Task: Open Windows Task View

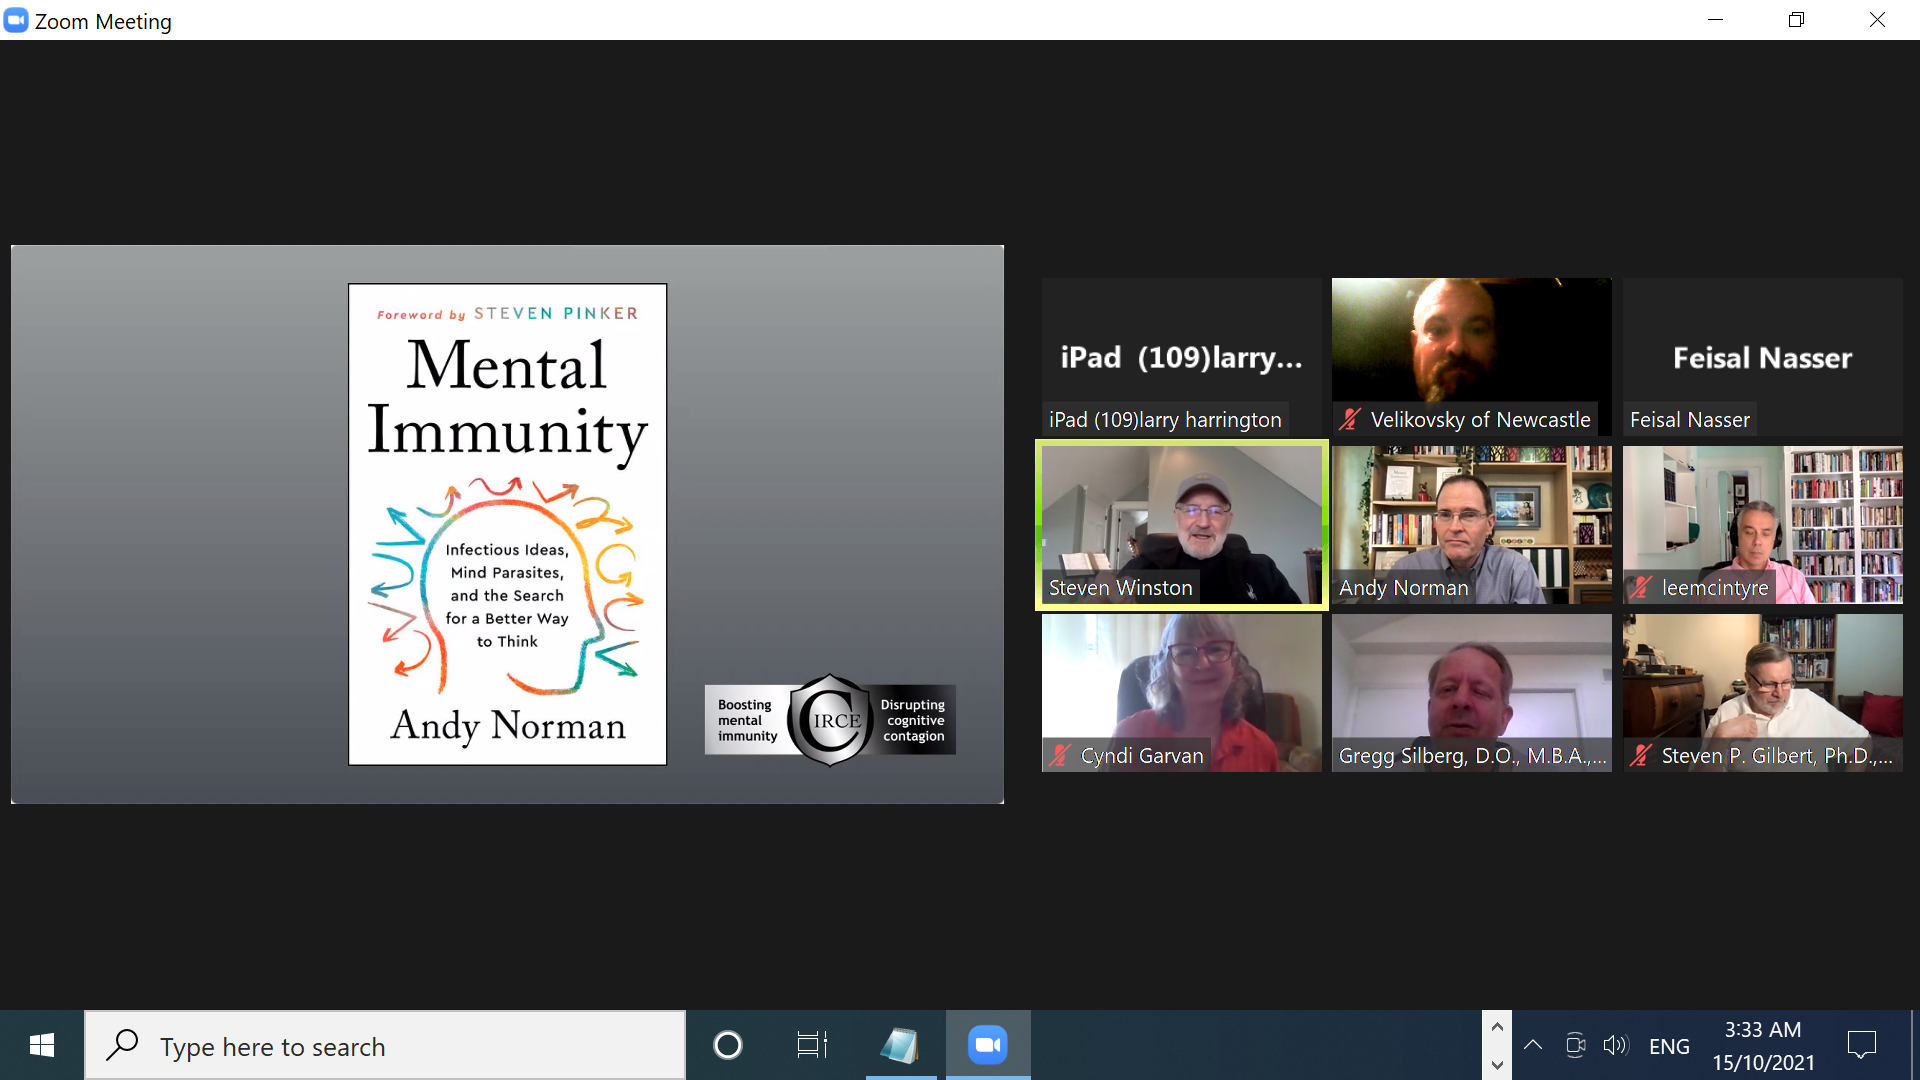Action: coord(812,1046)
